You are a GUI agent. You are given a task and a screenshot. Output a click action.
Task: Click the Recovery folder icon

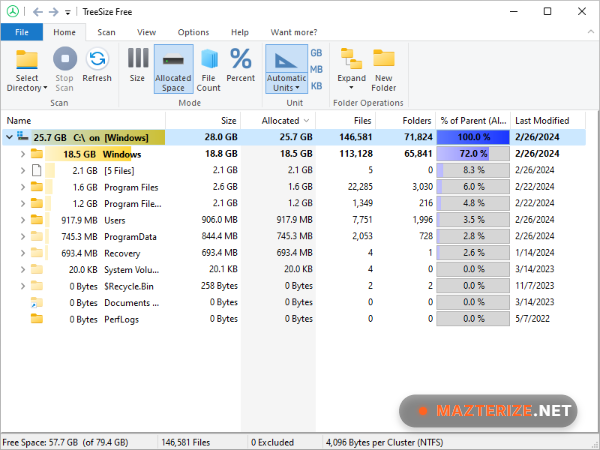pos(37,253)
